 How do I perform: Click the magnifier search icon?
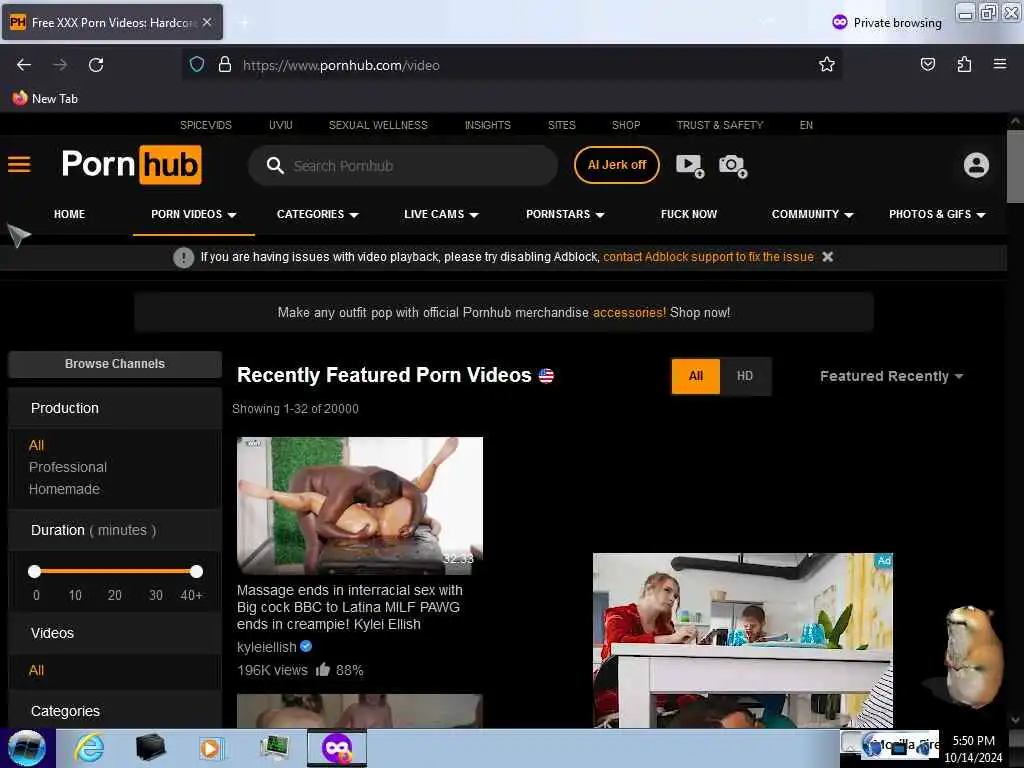click(275, 166)
